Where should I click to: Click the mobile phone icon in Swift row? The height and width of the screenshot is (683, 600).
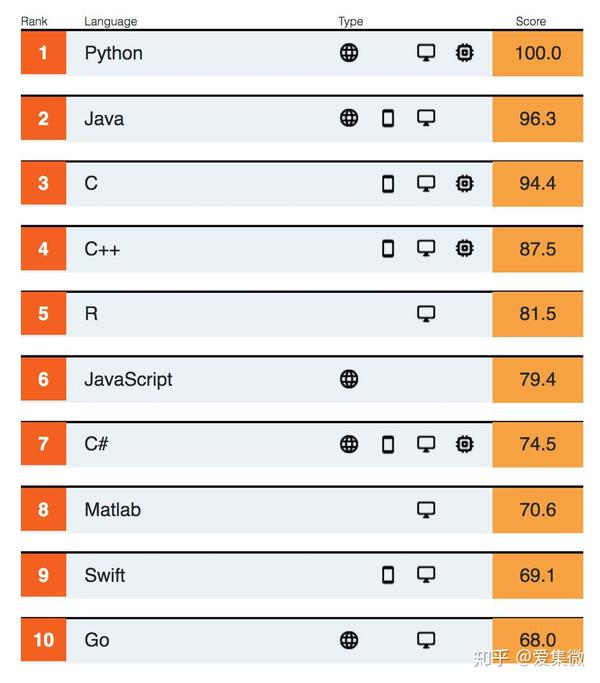(x=388, y=575)
